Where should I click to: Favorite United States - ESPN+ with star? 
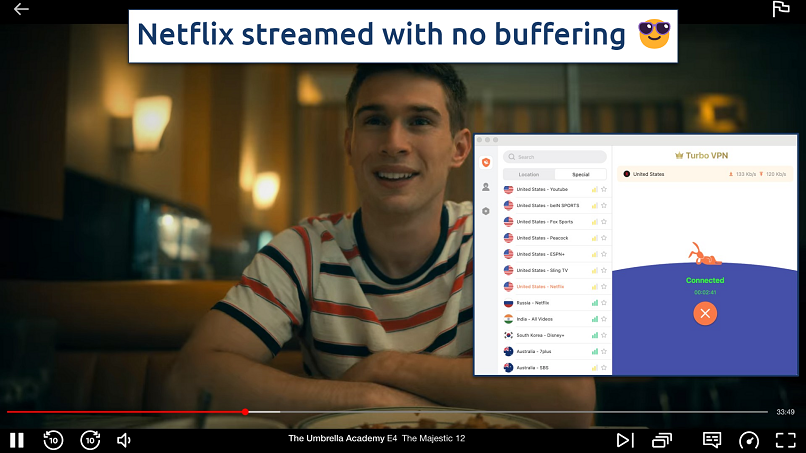[x=604, y=254]
